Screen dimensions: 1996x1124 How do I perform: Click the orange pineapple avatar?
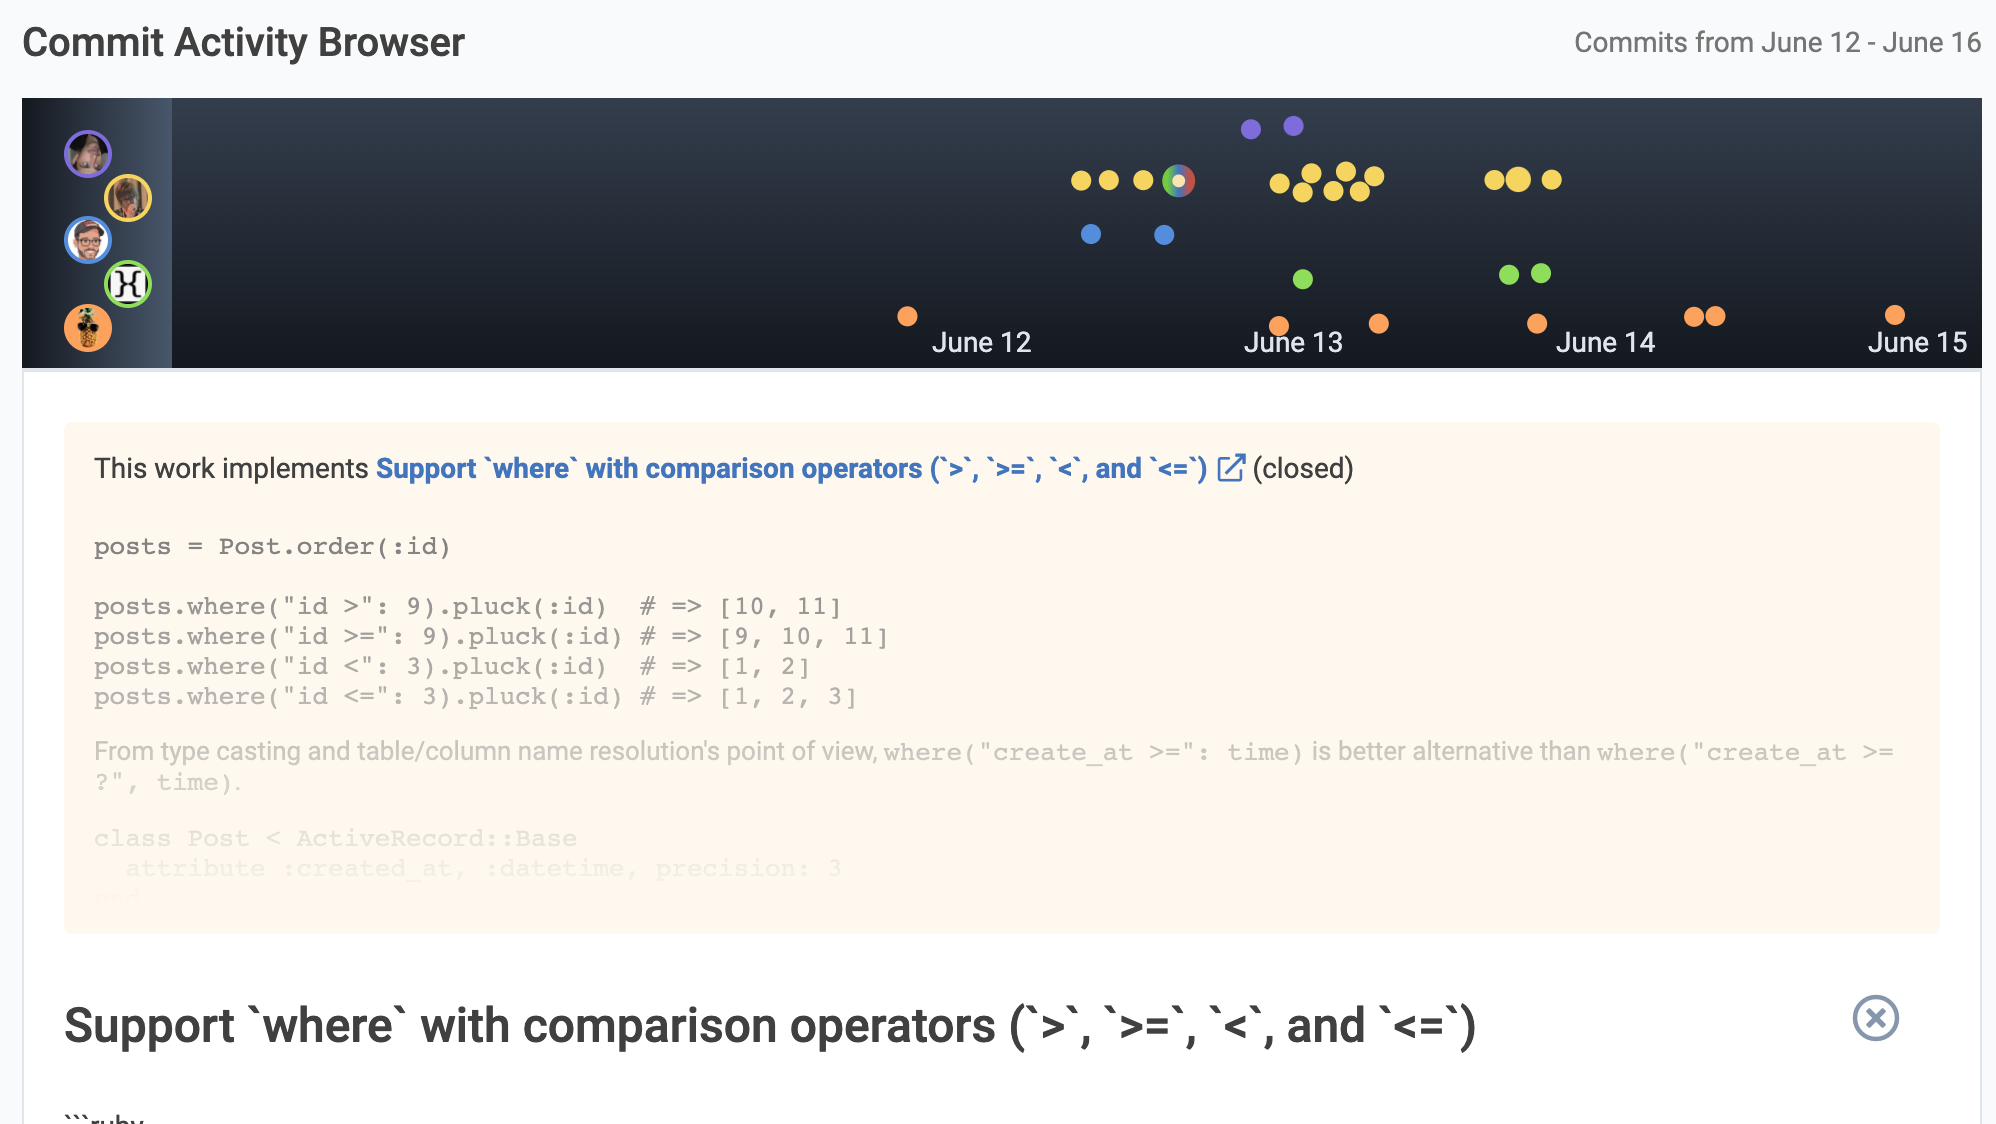pos(88,328)
